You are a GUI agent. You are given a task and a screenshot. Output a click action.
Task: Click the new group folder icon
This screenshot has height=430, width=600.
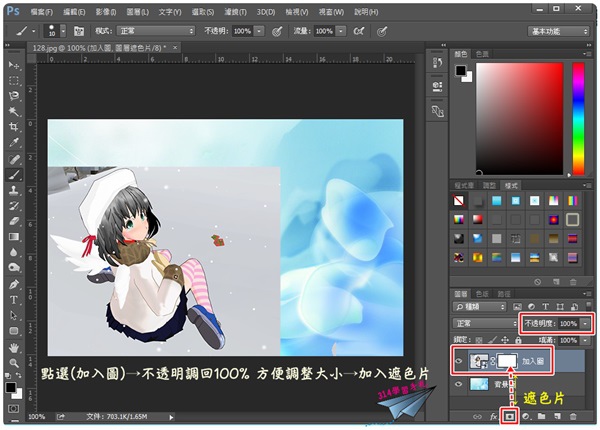[x=541, y=416]
